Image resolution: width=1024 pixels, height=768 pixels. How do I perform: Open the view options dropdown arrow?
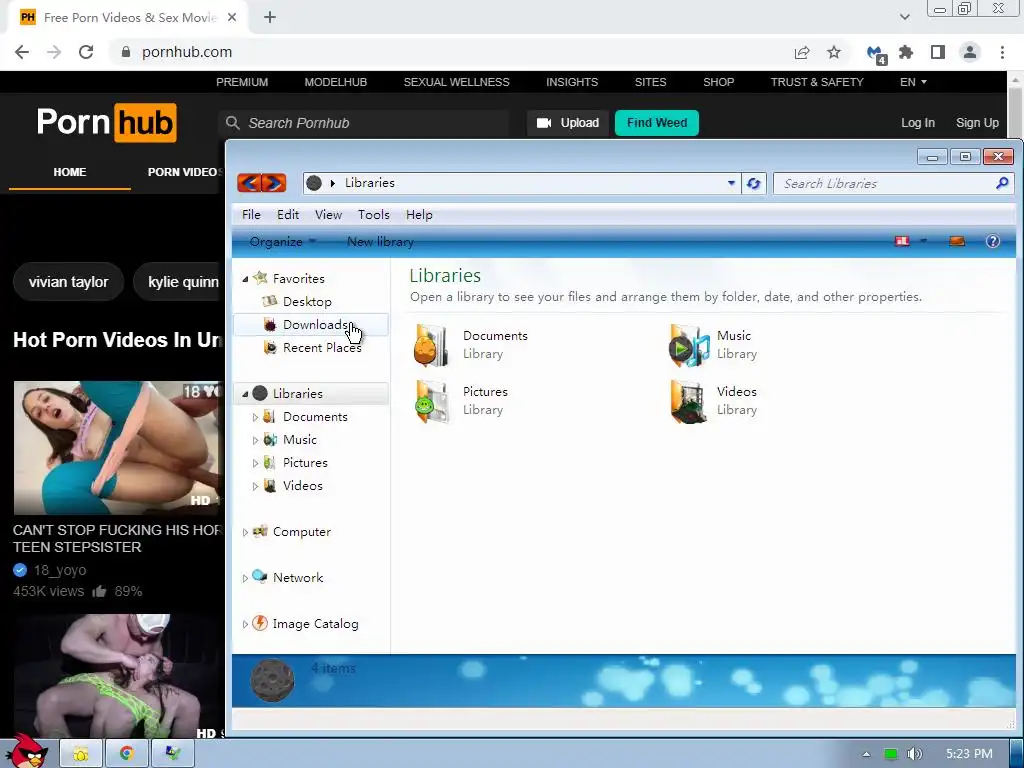click(923, 241)
